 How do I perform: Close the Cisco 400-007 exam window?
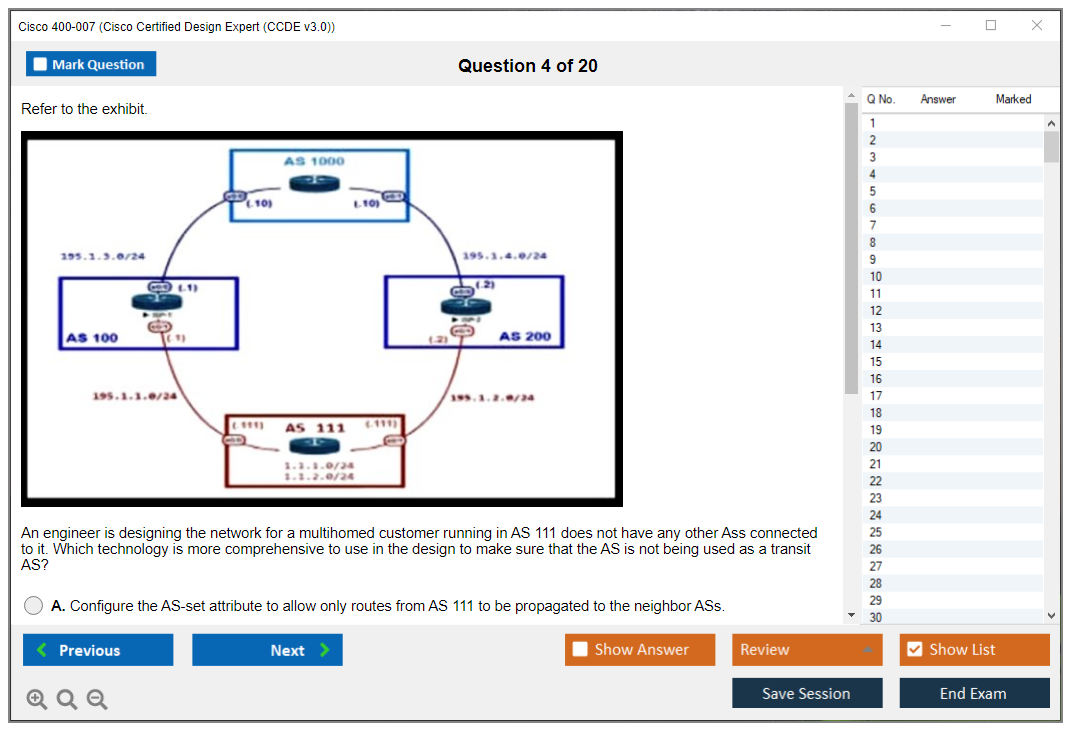point(1036,26)
